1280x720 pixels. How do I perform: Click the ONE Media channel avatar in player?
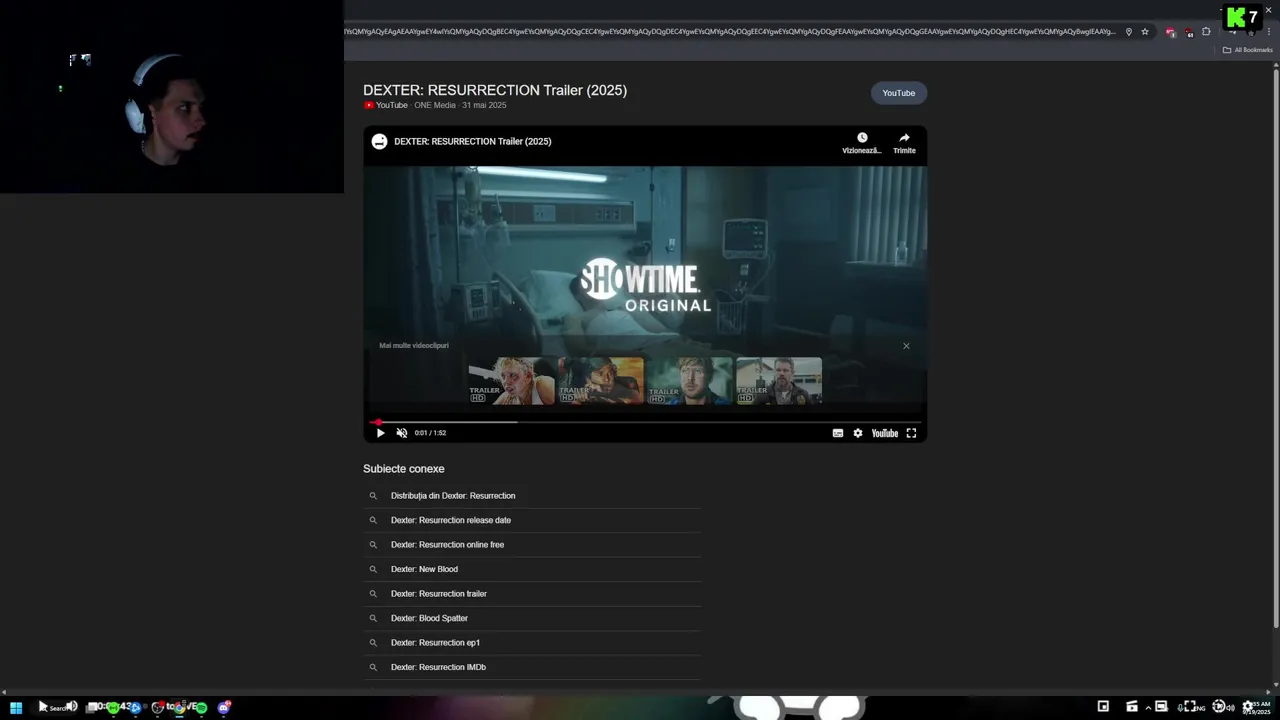(379, 141)
